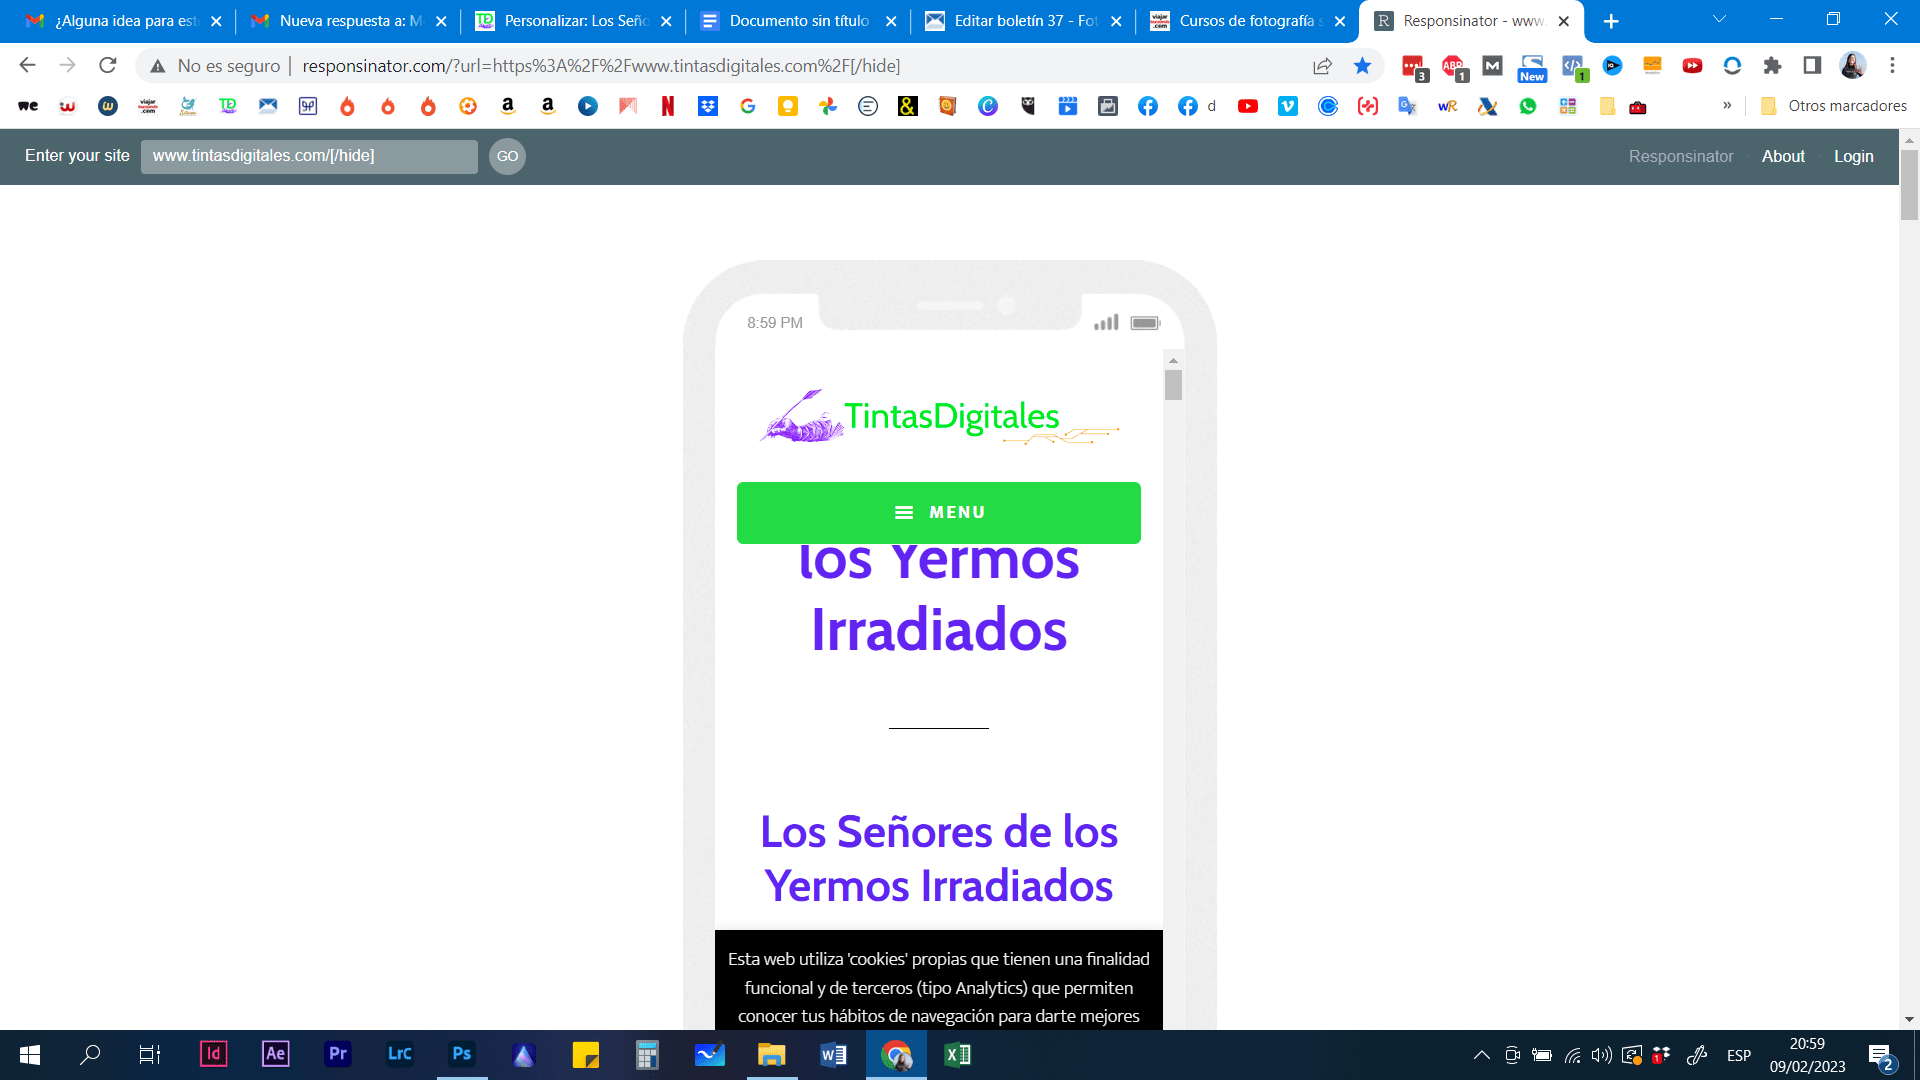
Task: Switch to 'Personalizar: Los Seño' tab
Action: [573, 21]
